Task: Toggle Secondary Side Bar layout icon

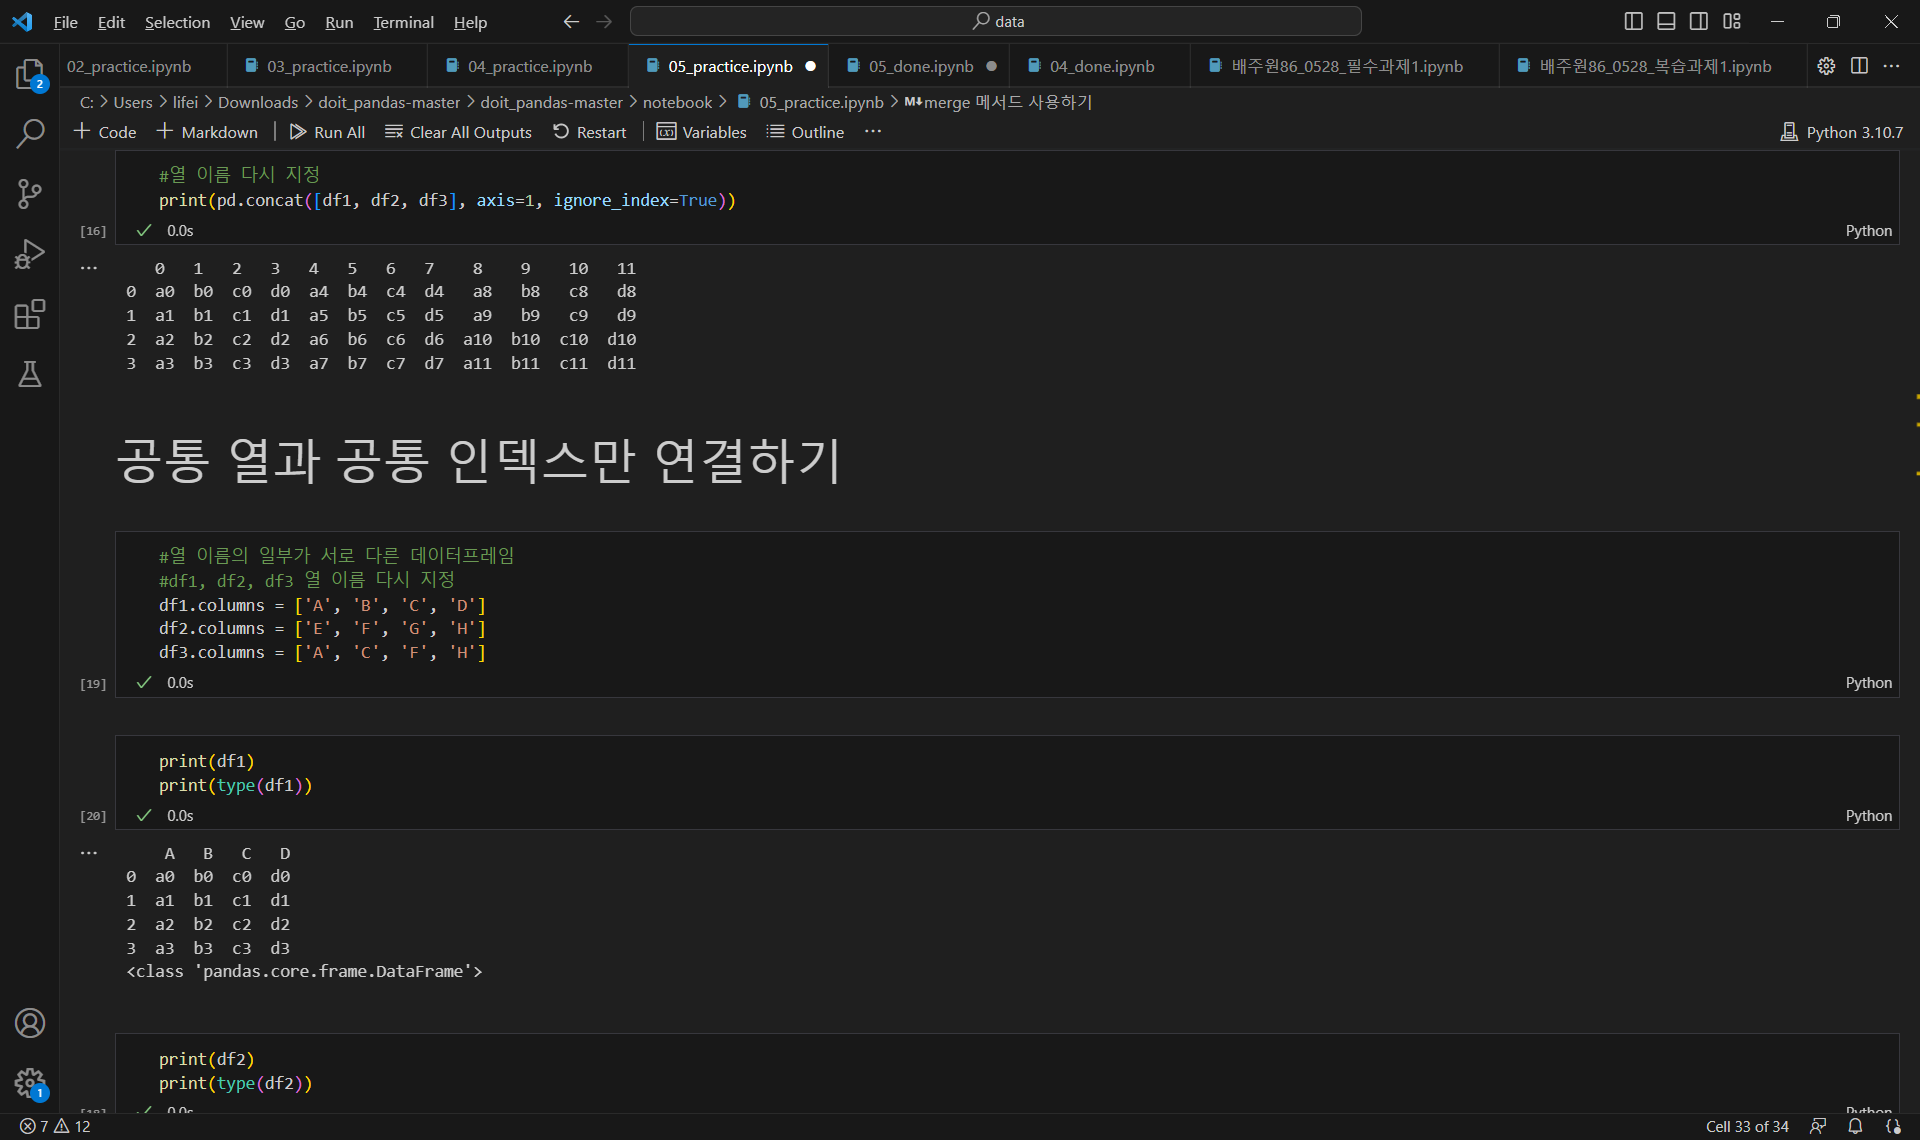Action: coord(1699,21)
